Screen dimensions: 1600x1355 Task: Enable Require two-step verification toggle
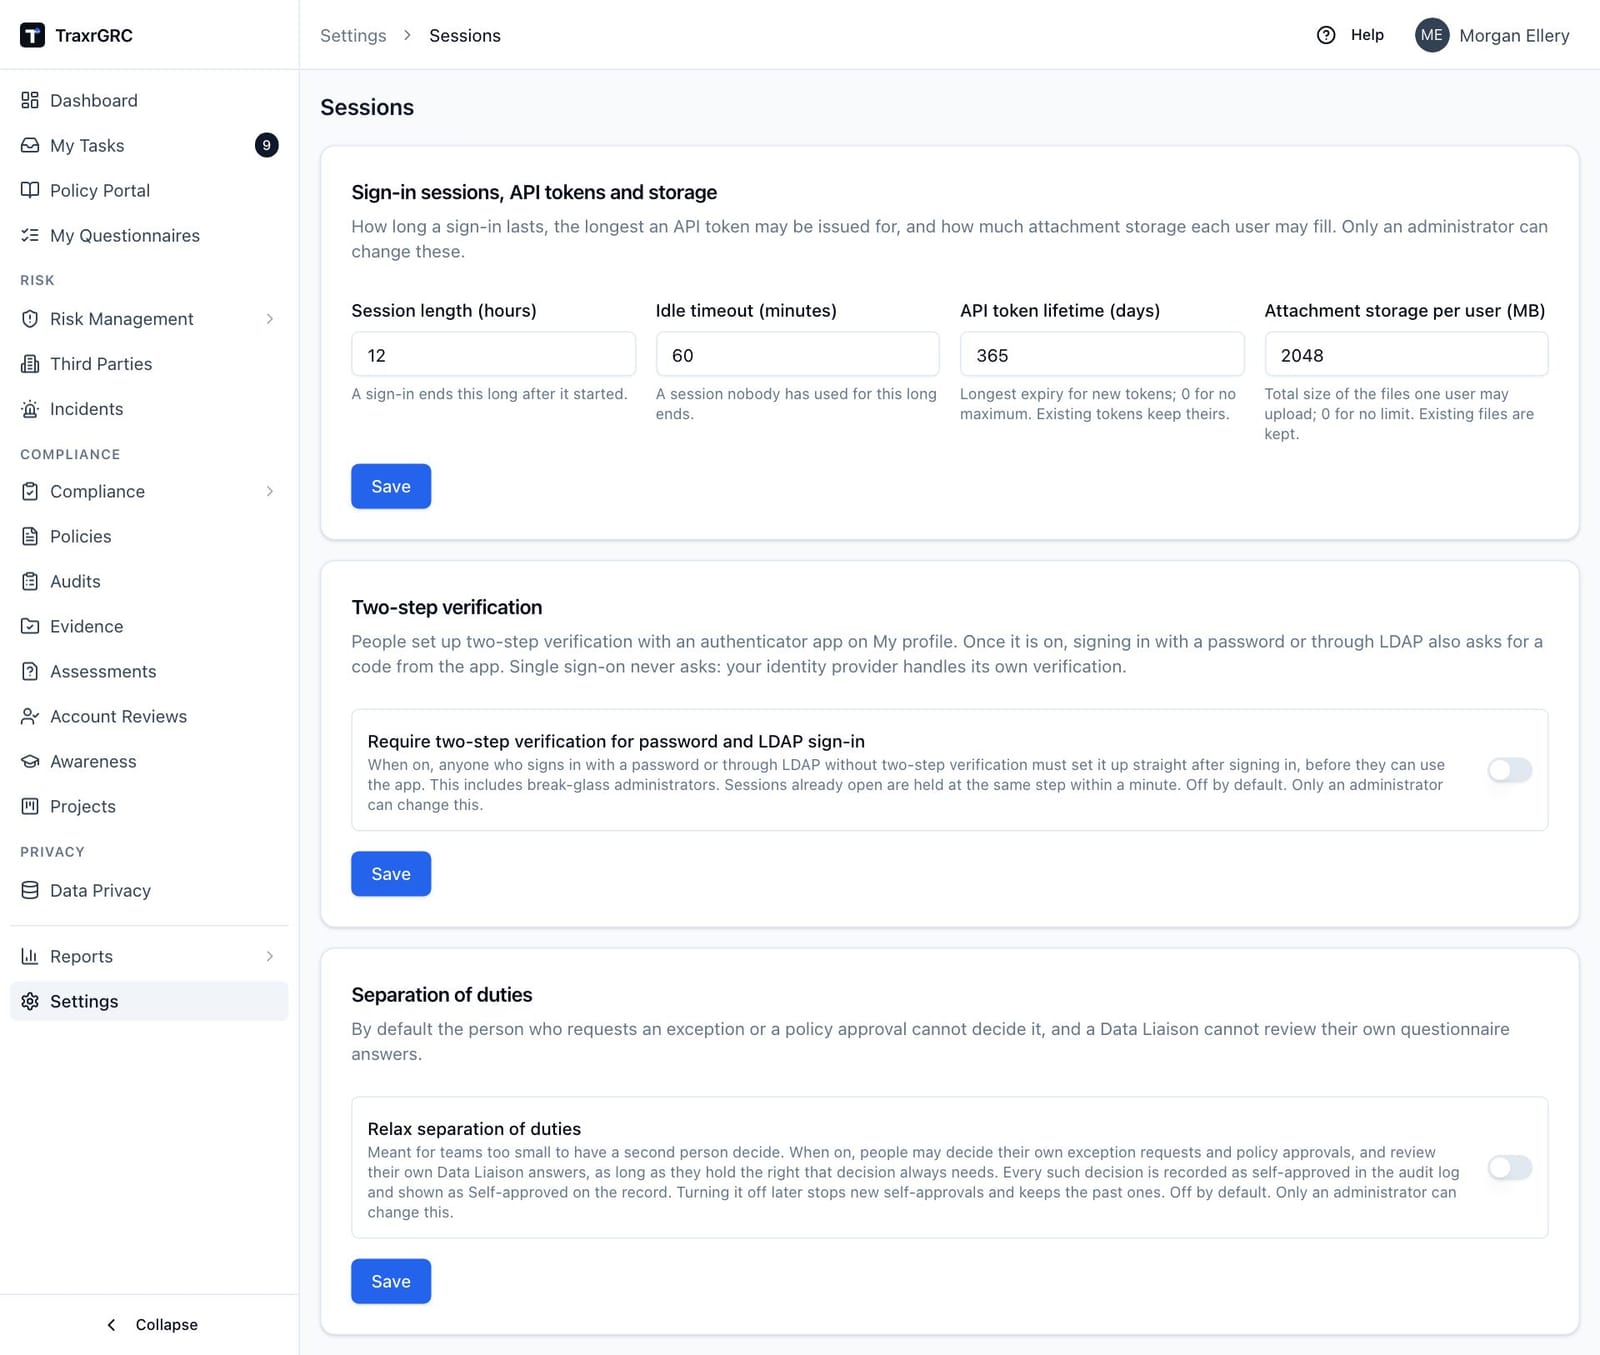1509,769
